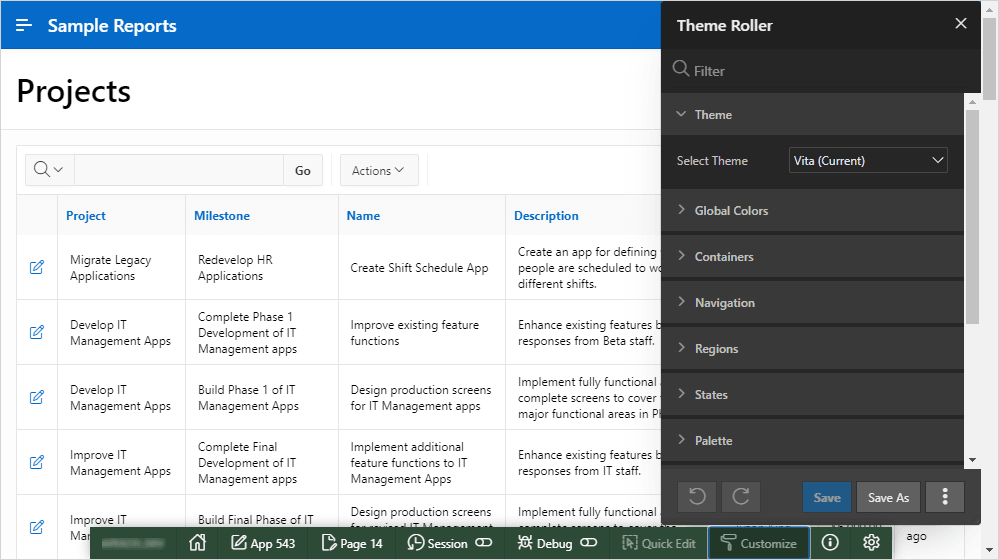
Task: Open search column selector magnifier dropdown
Action: (x=48, y=170)
